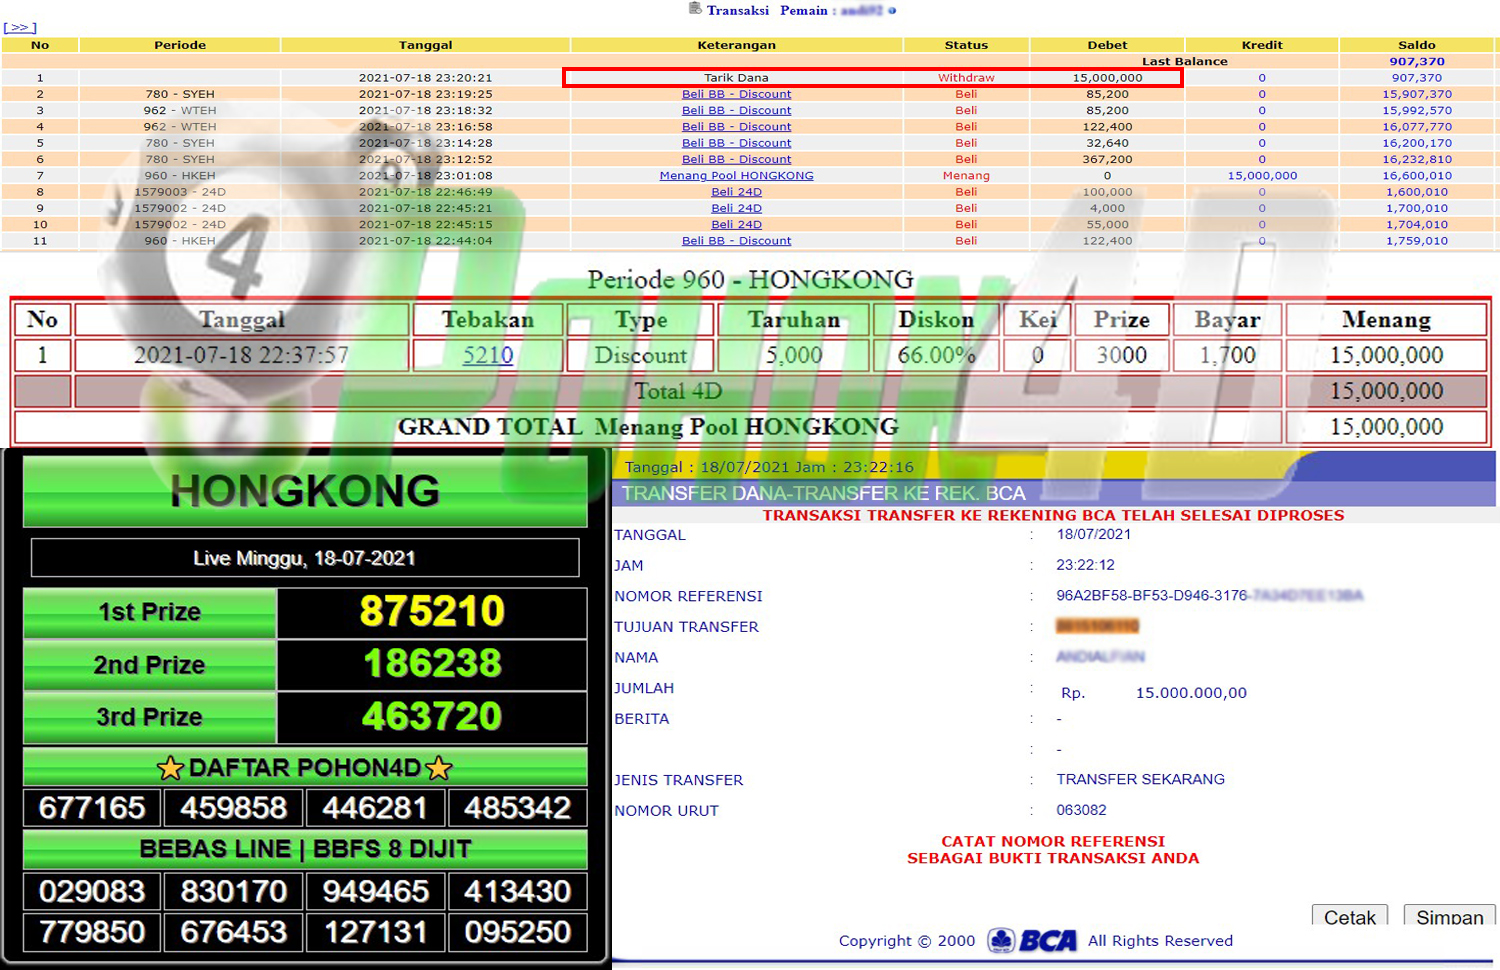1500x970 pixels.
Task: Click 3rd prize number 463720
Action: point(432,717)
